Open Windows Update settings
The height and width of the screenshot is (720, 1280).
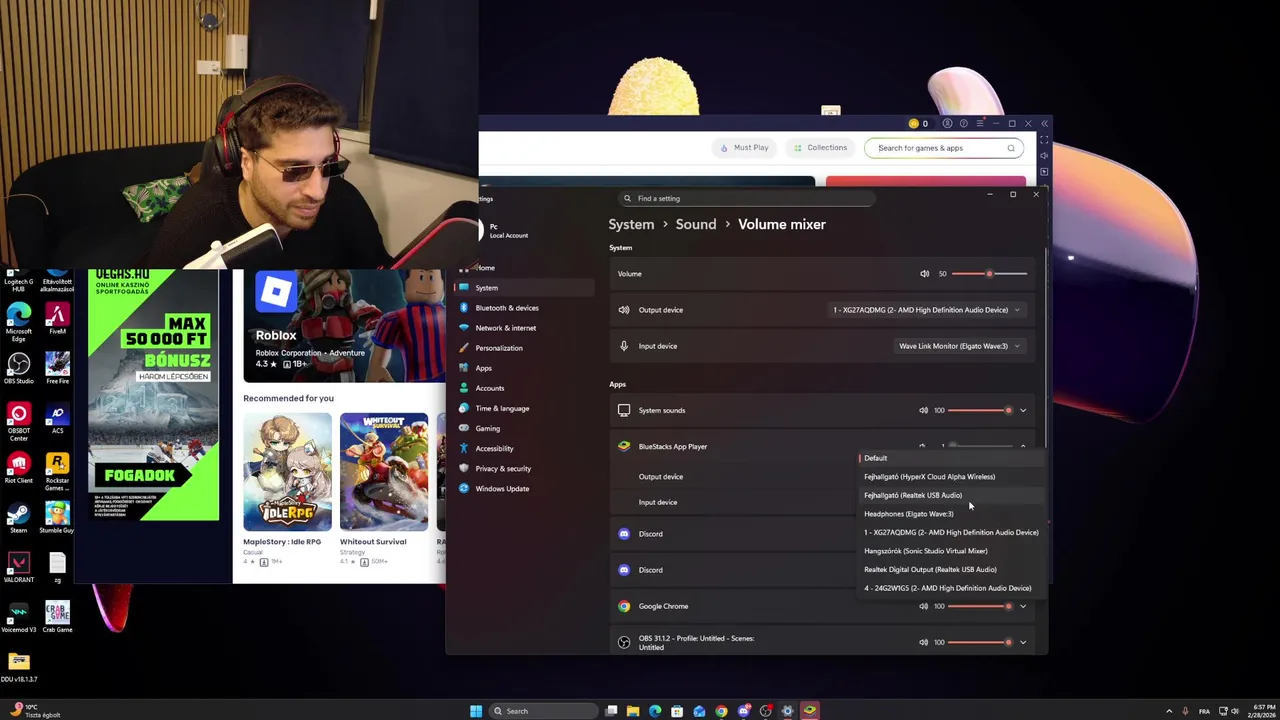pyautogui.click(x=525, y=489)
